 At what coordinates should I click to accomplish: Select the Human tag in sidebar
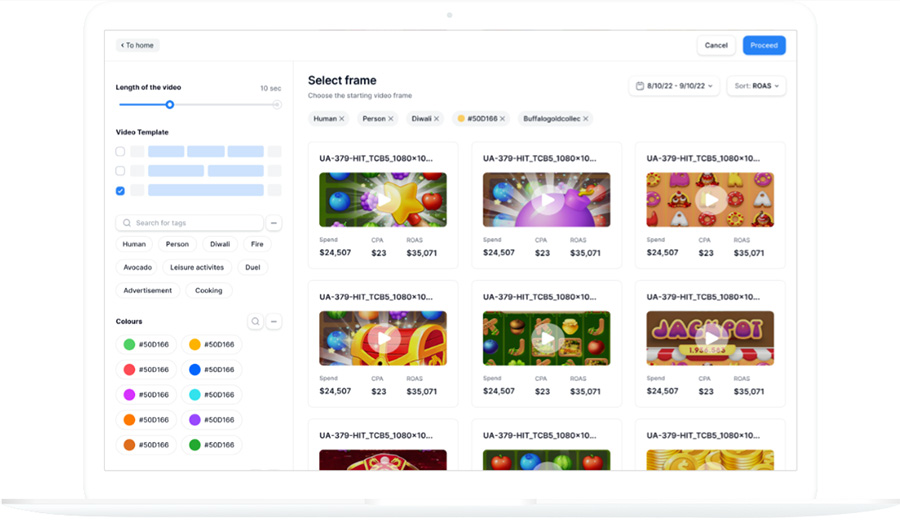click(134, 244)
